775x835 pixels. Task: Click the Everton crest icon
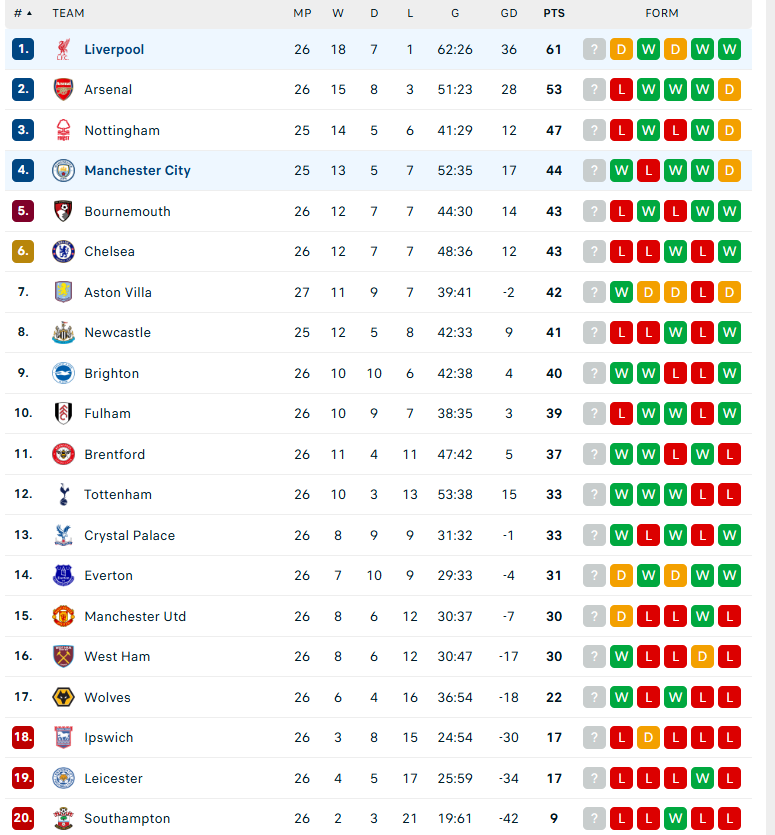click(x=63, y=575)
